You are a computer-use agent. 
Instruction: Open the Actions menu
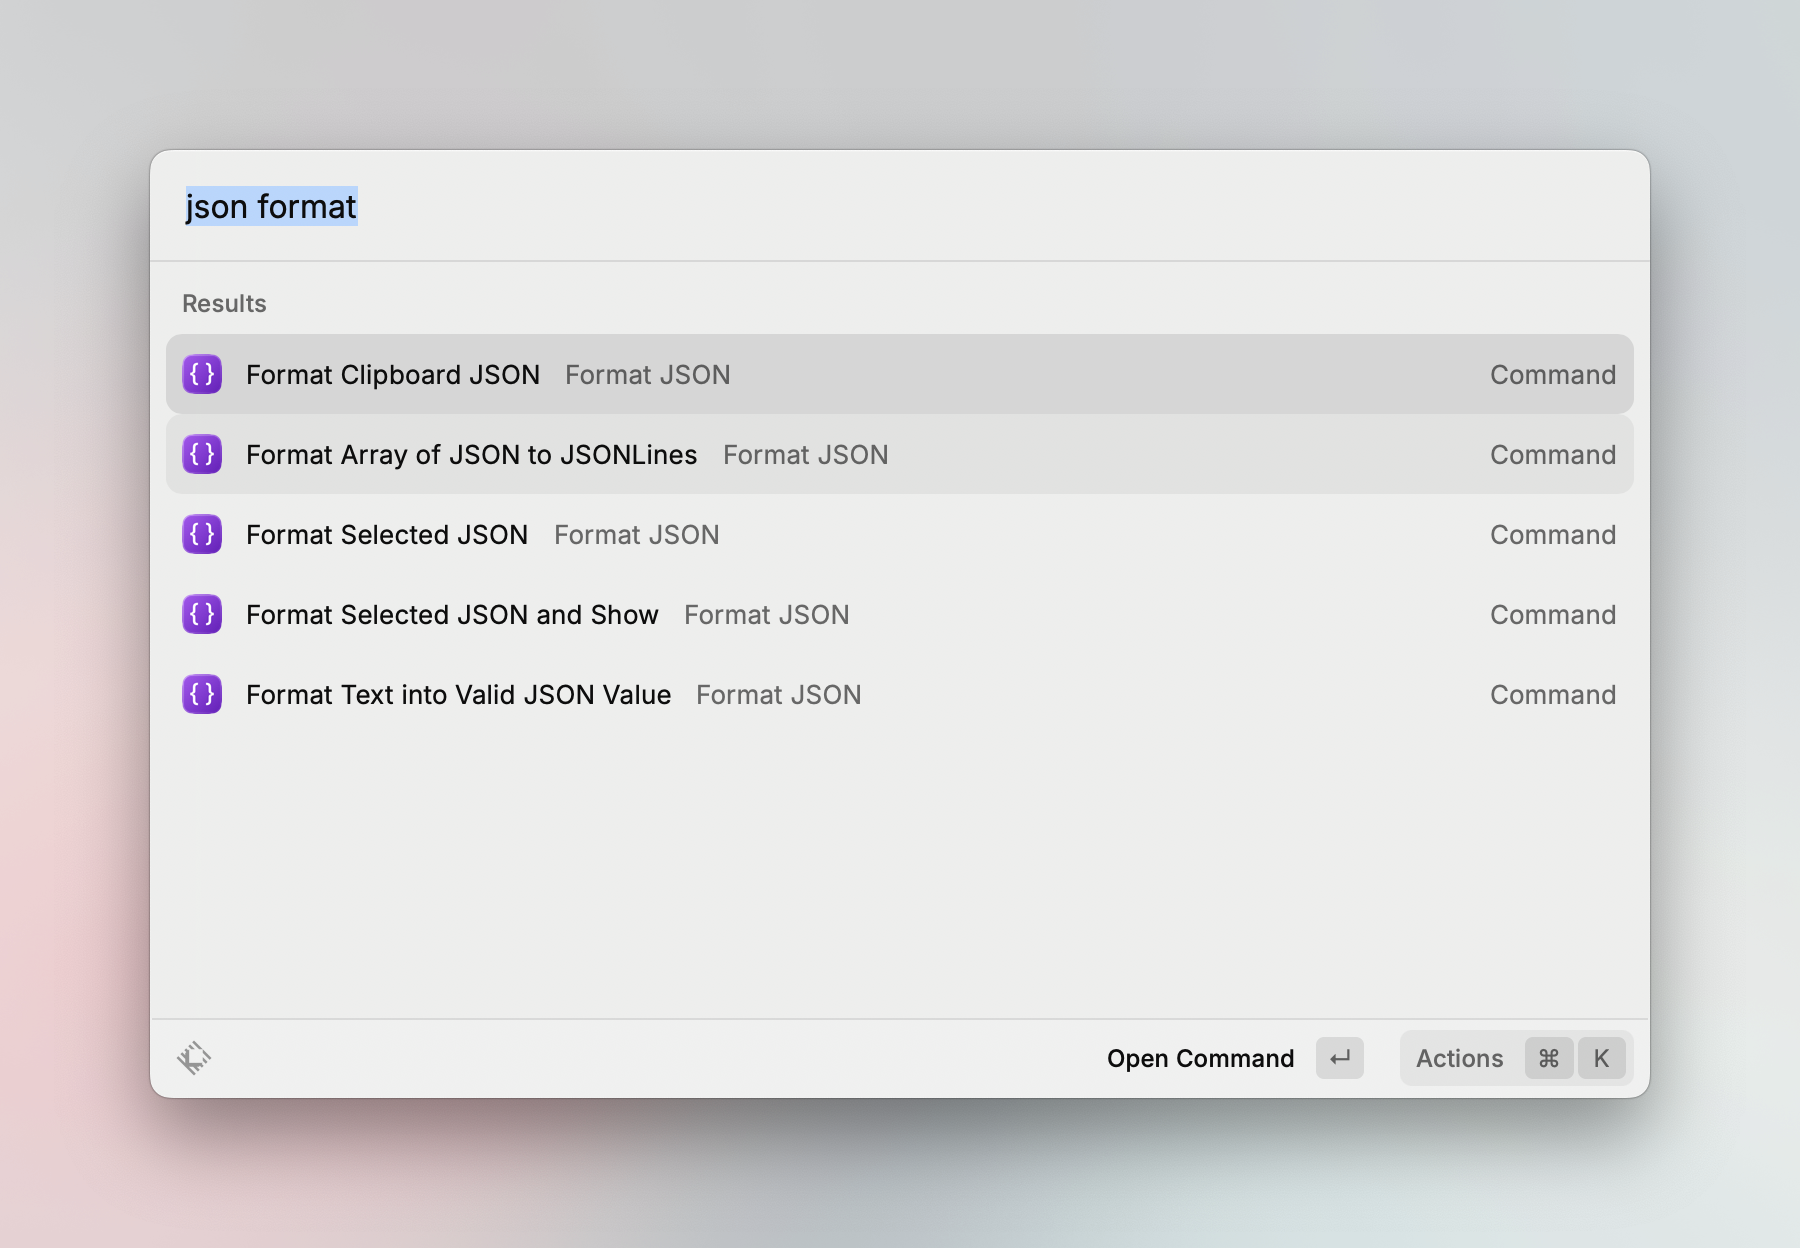(1459, 1058)
